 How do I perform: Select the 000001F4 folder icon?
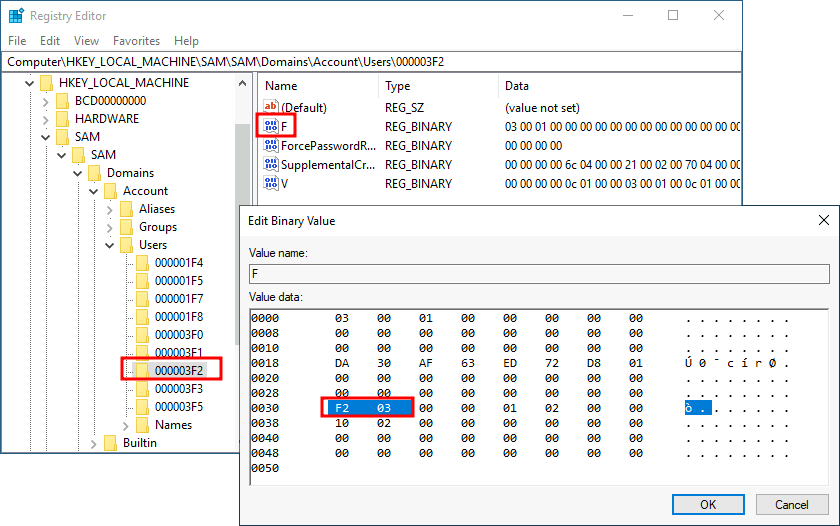(142, 263)
